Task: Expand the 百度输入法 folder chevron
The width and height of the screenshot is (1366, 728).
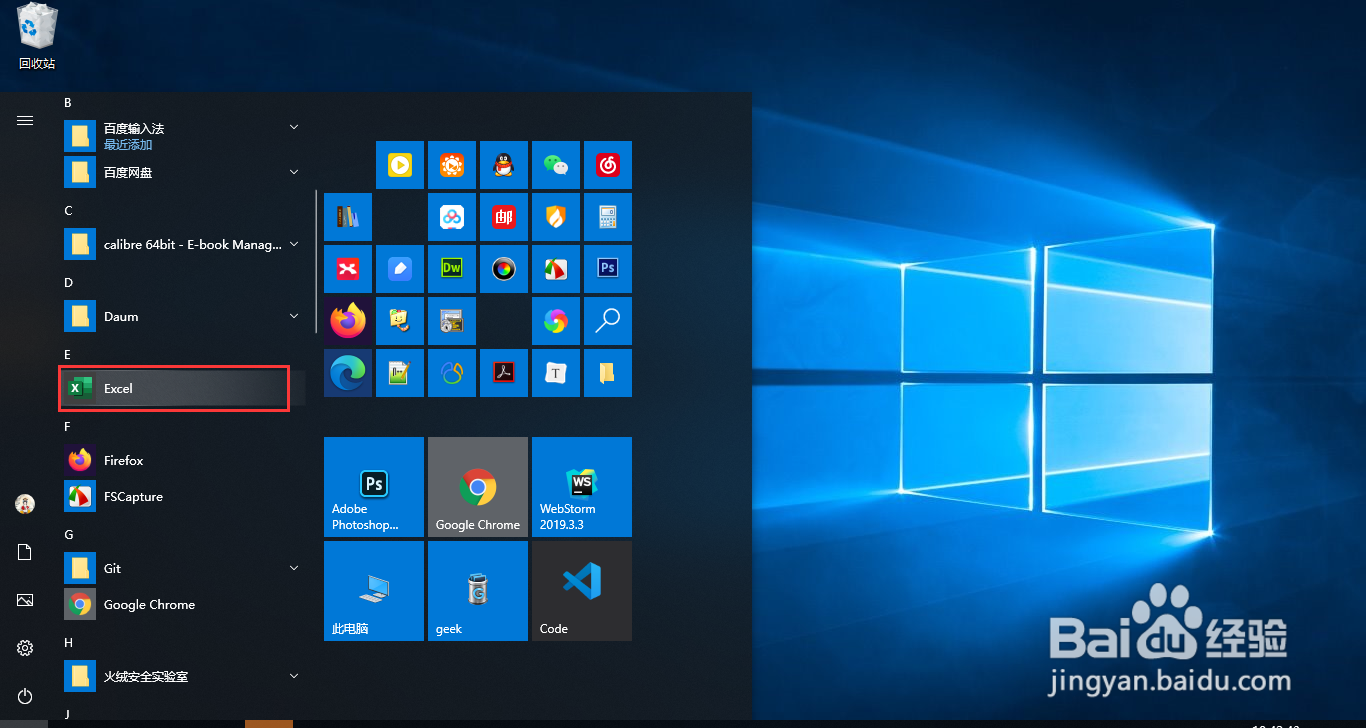Action: [294, 127]
